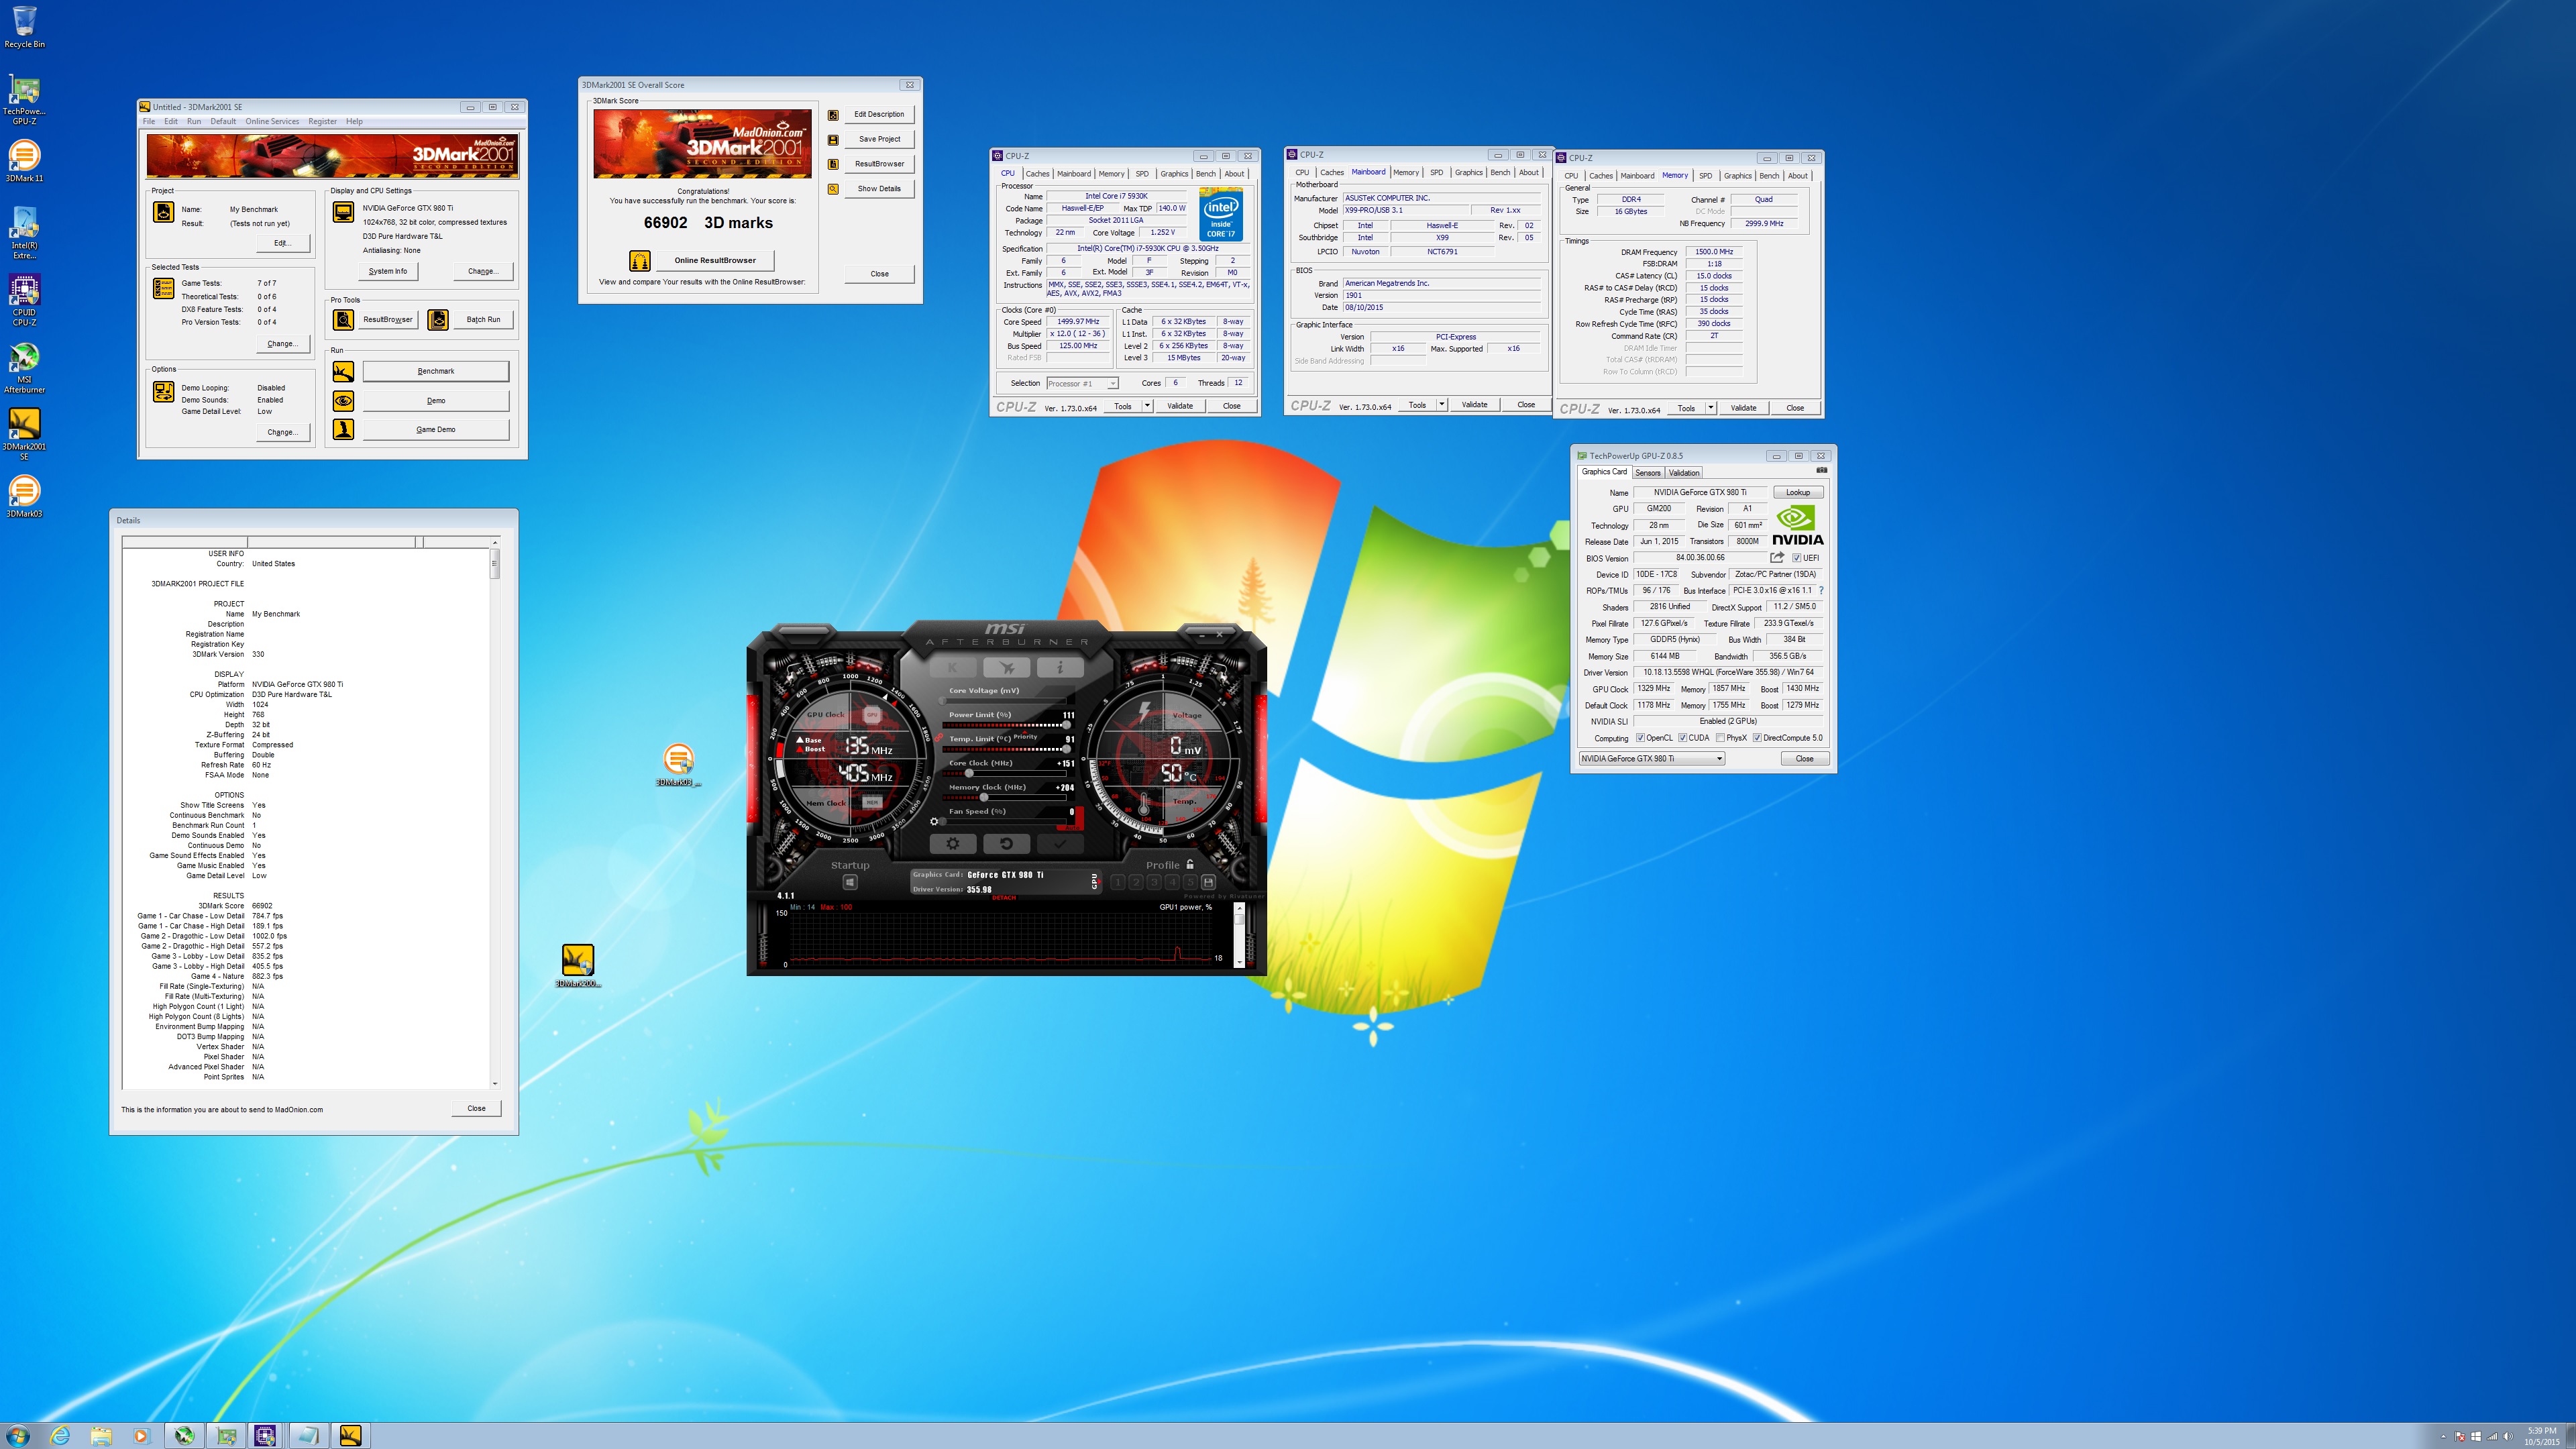
Task: Adjust the Memory Clock slider in Afterburner
Action: pos(1007,797)
